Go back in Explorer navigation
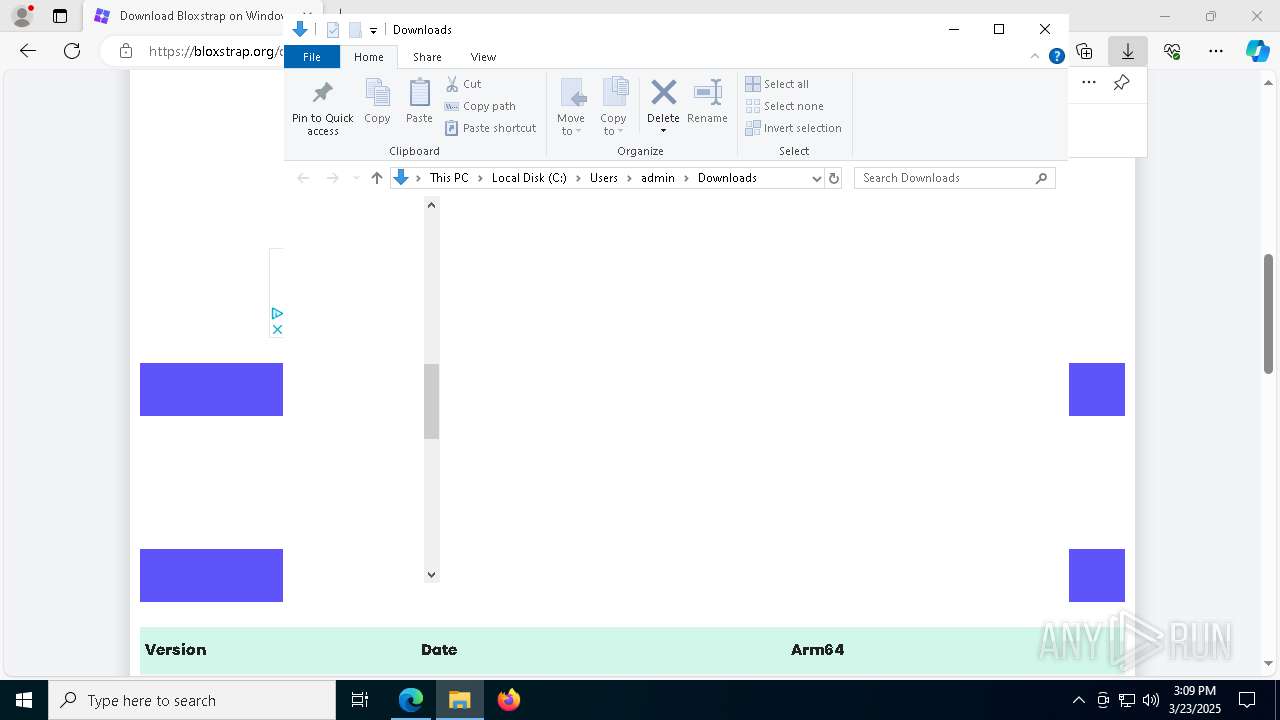Screen dimensions: 1280x720 (303, 178)
